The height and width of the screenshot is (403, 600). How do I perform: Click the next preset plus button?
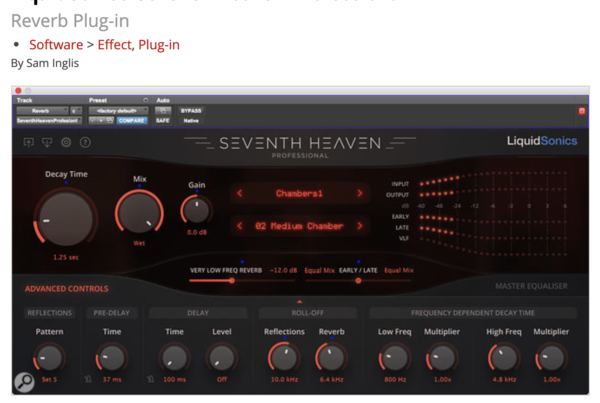(101, 121)
